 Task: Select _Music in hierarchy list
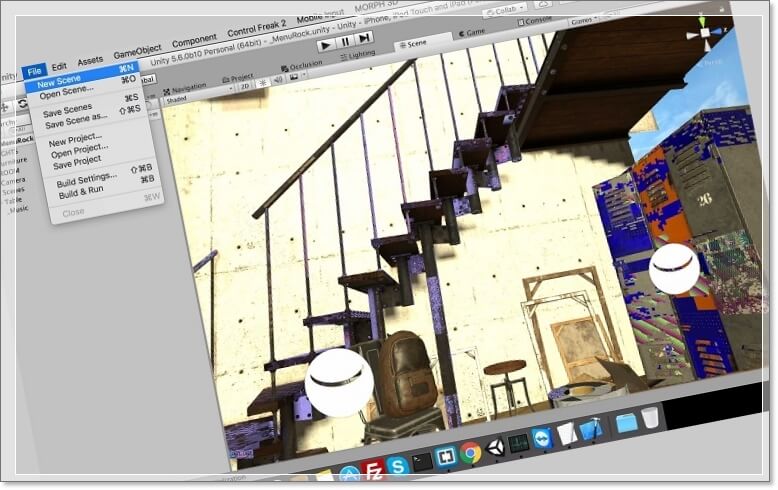point(18,209)
